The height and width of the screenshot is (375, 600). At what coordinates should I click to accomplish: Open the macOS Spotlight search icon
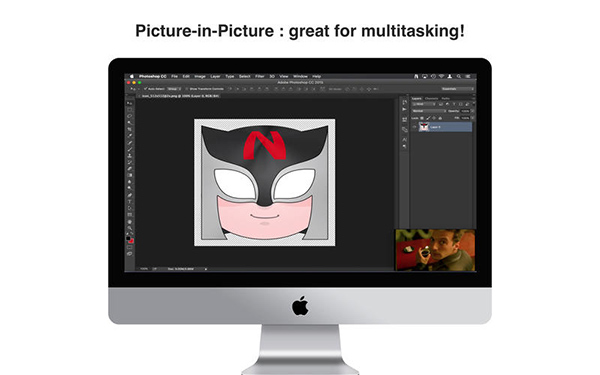(x=458, y=76)
